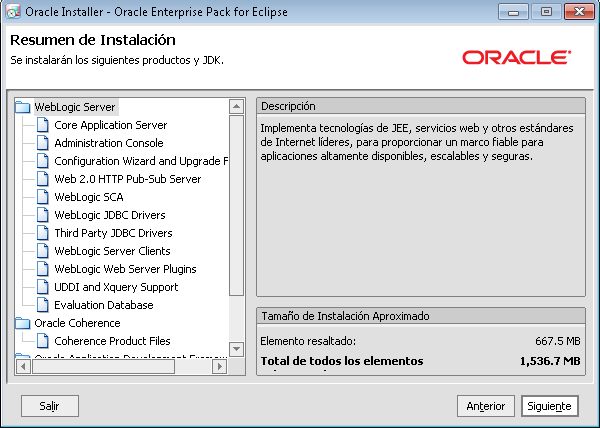Click the 667.5 MB size value
The image size is (600, 428).
click(x=558, y=341)
